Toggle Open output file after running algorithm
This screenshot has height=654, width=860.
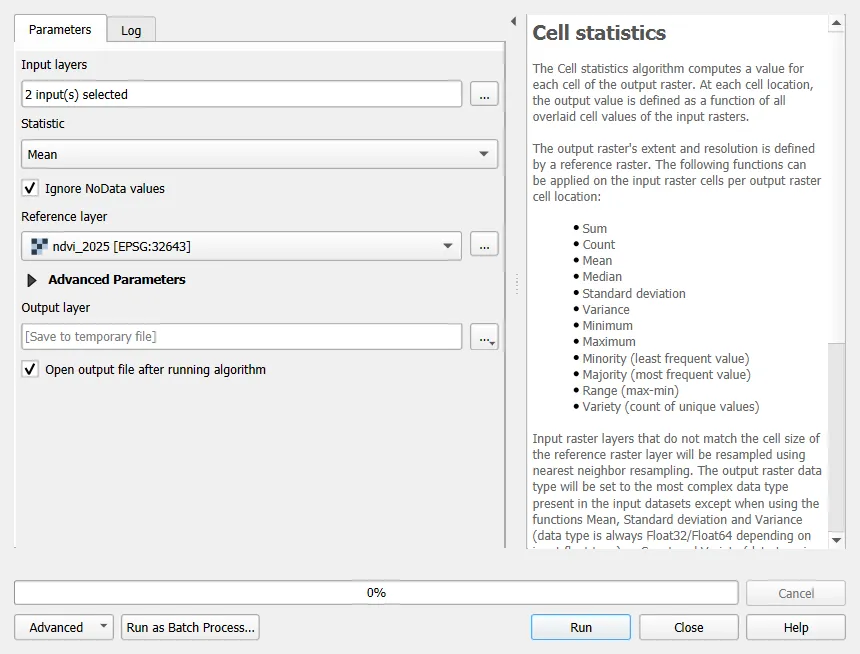pyautogui.click(x=30, y=369)
